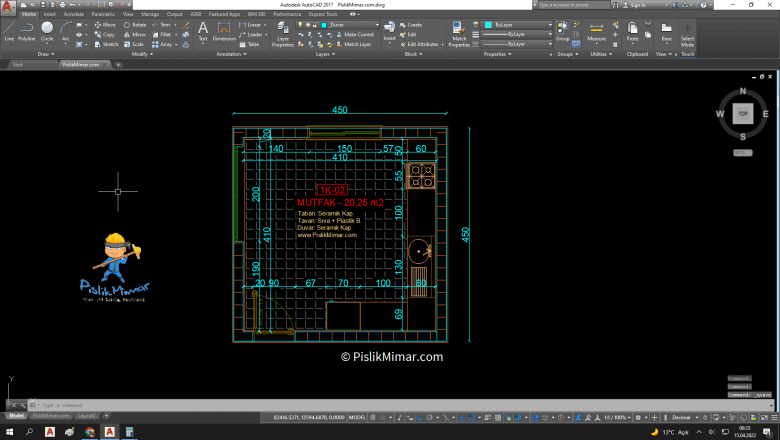Switch to the Annotate ribbon tab
Viewport: 780px width, 440px height.
click(73, 15)
